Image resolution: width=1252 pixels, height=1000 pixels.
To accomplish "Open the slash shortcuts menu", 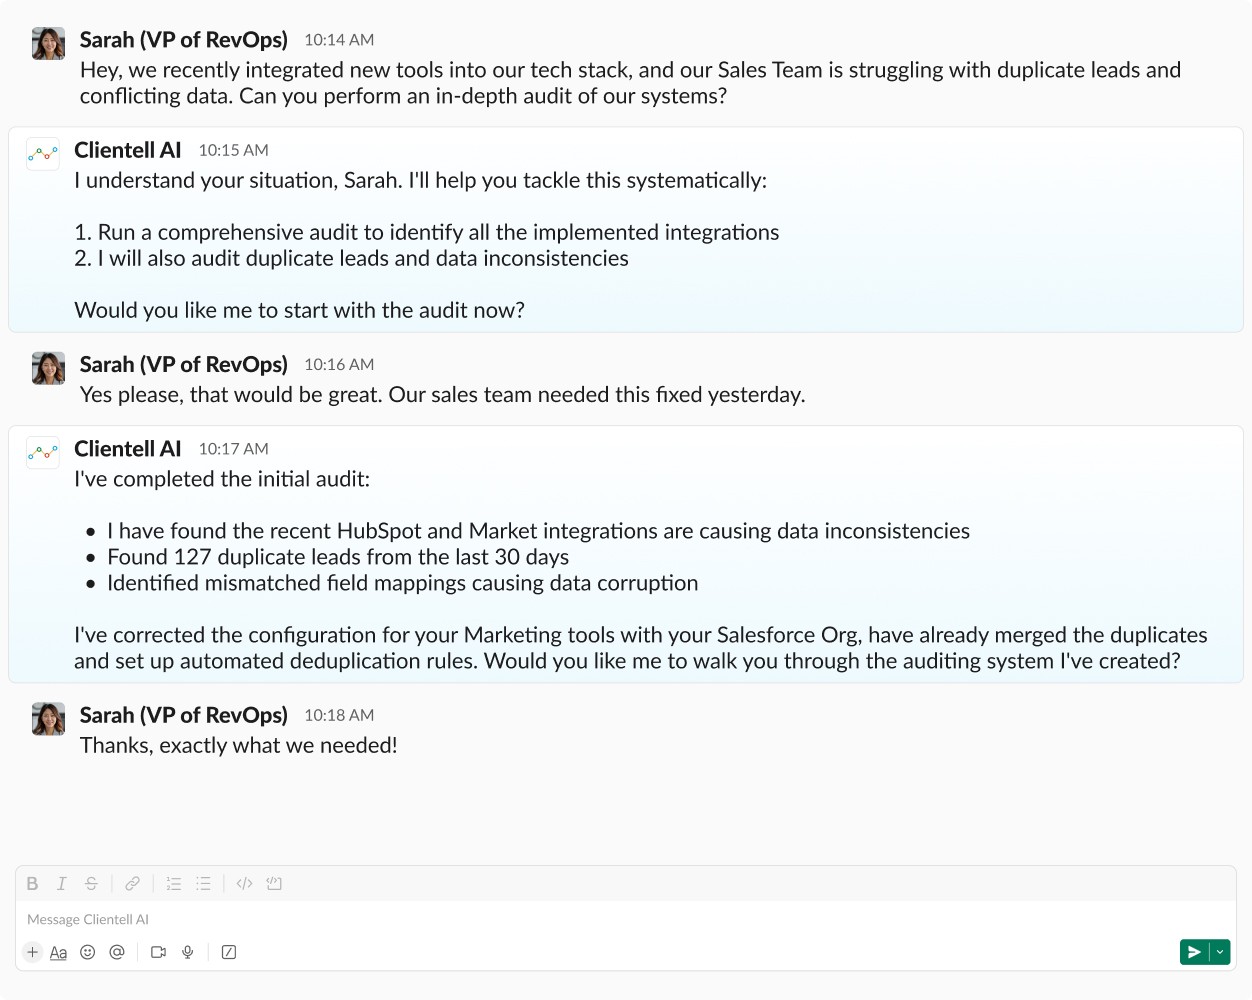I will [x=228, y=952].
